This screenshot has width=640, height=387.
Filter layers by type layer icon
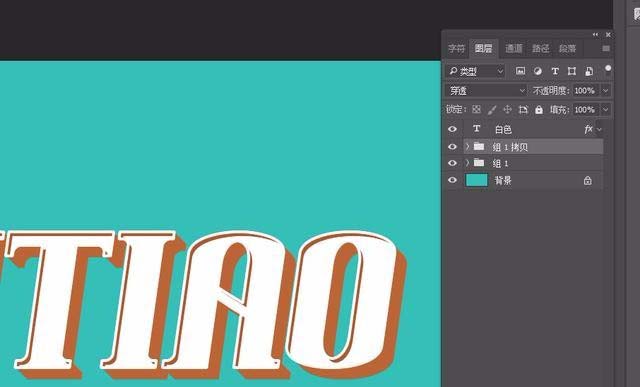click(x=555, y=71)
